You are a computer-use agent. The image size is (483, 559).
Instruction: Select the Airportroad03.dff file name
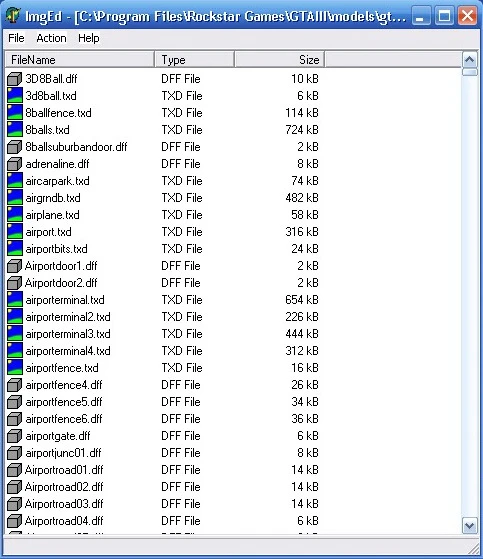(64, 504)
